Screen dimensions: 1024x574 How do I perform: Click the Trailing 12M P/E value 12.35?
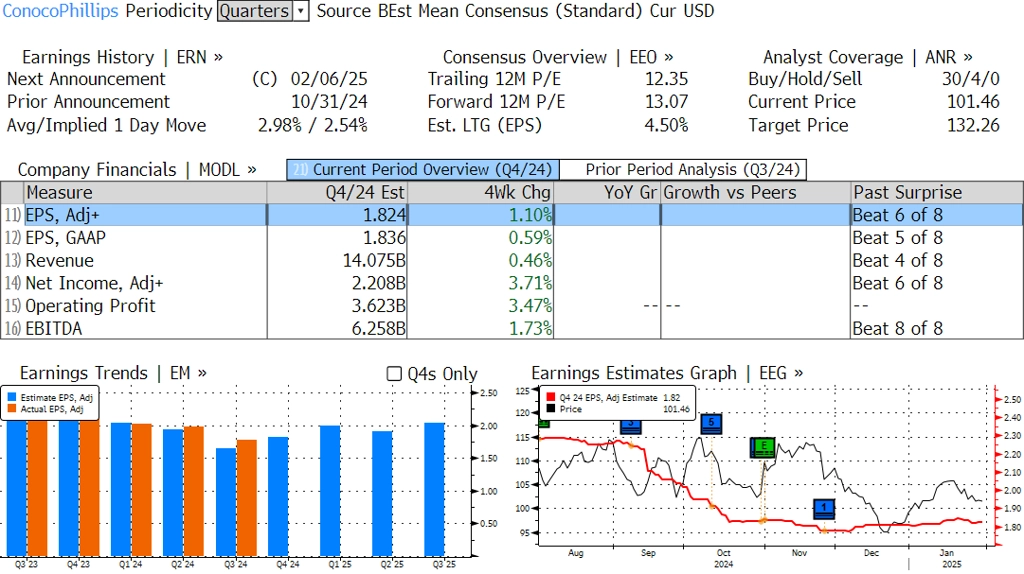pos(666,79)
